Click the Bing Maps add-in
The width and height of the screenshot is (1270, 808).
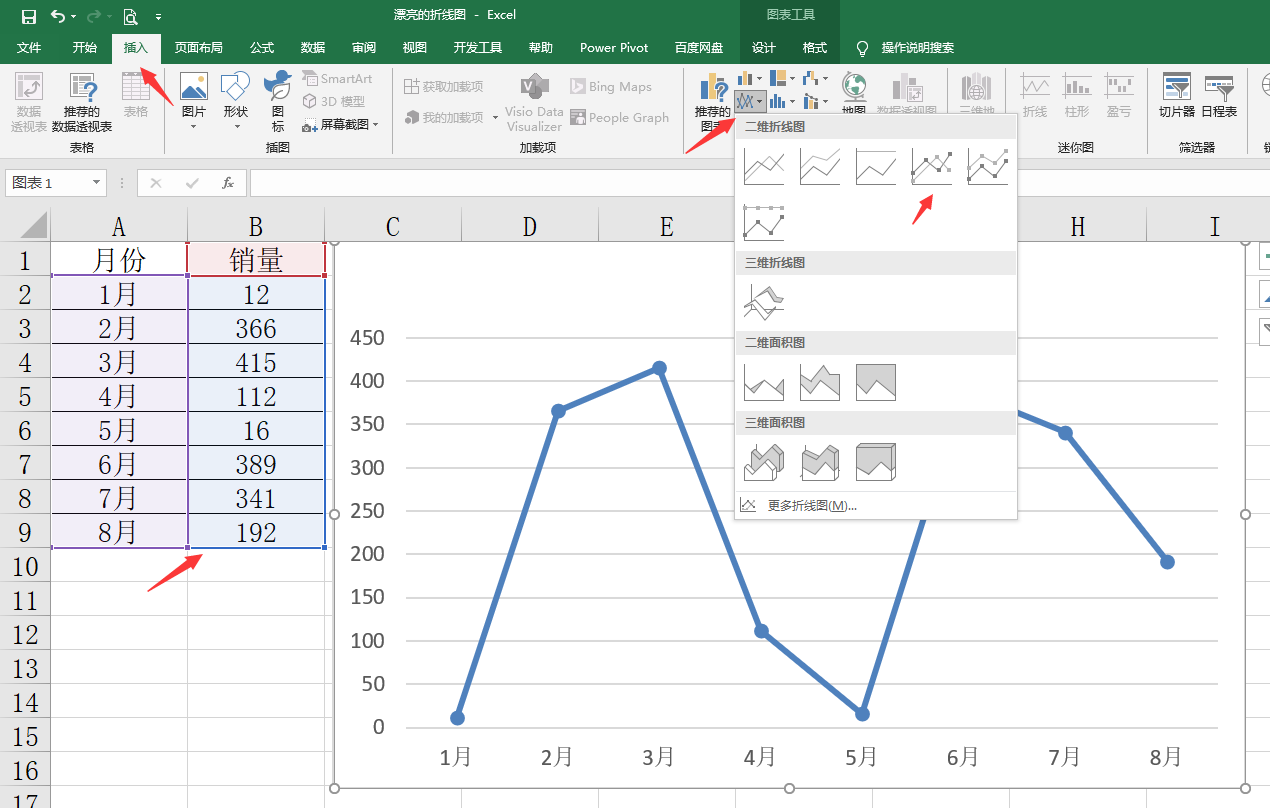point(611,87)
